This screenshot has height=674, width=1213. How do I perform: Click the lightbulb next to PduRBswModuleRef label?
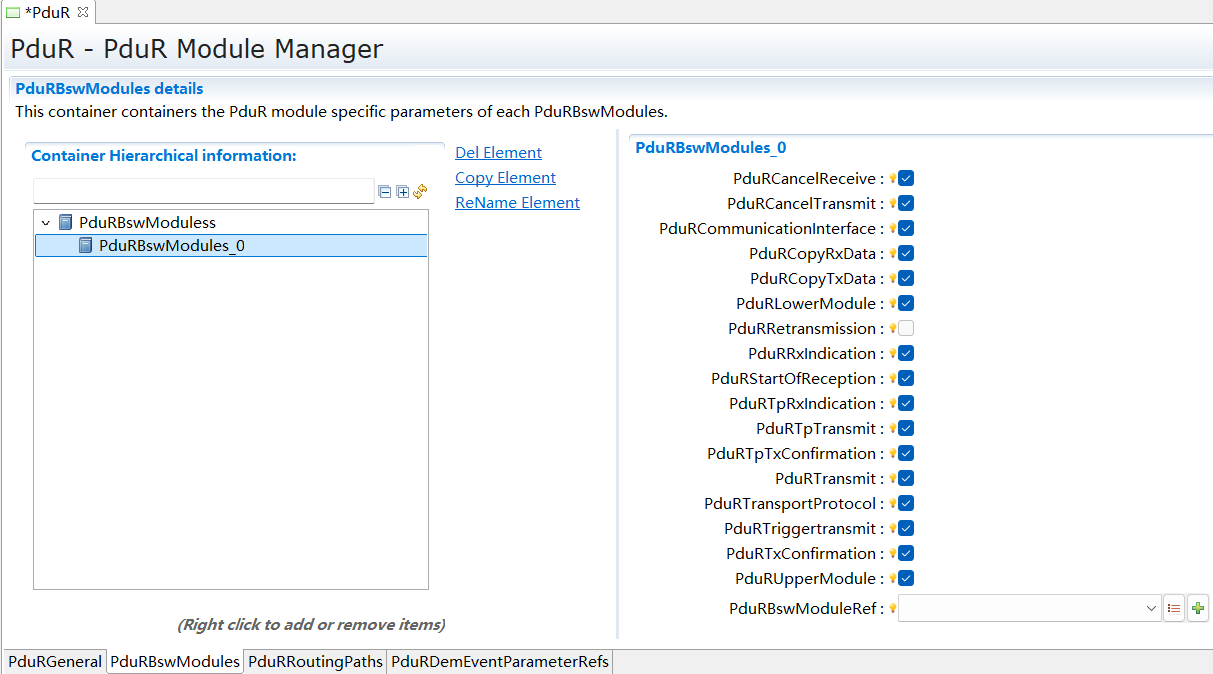893,607
